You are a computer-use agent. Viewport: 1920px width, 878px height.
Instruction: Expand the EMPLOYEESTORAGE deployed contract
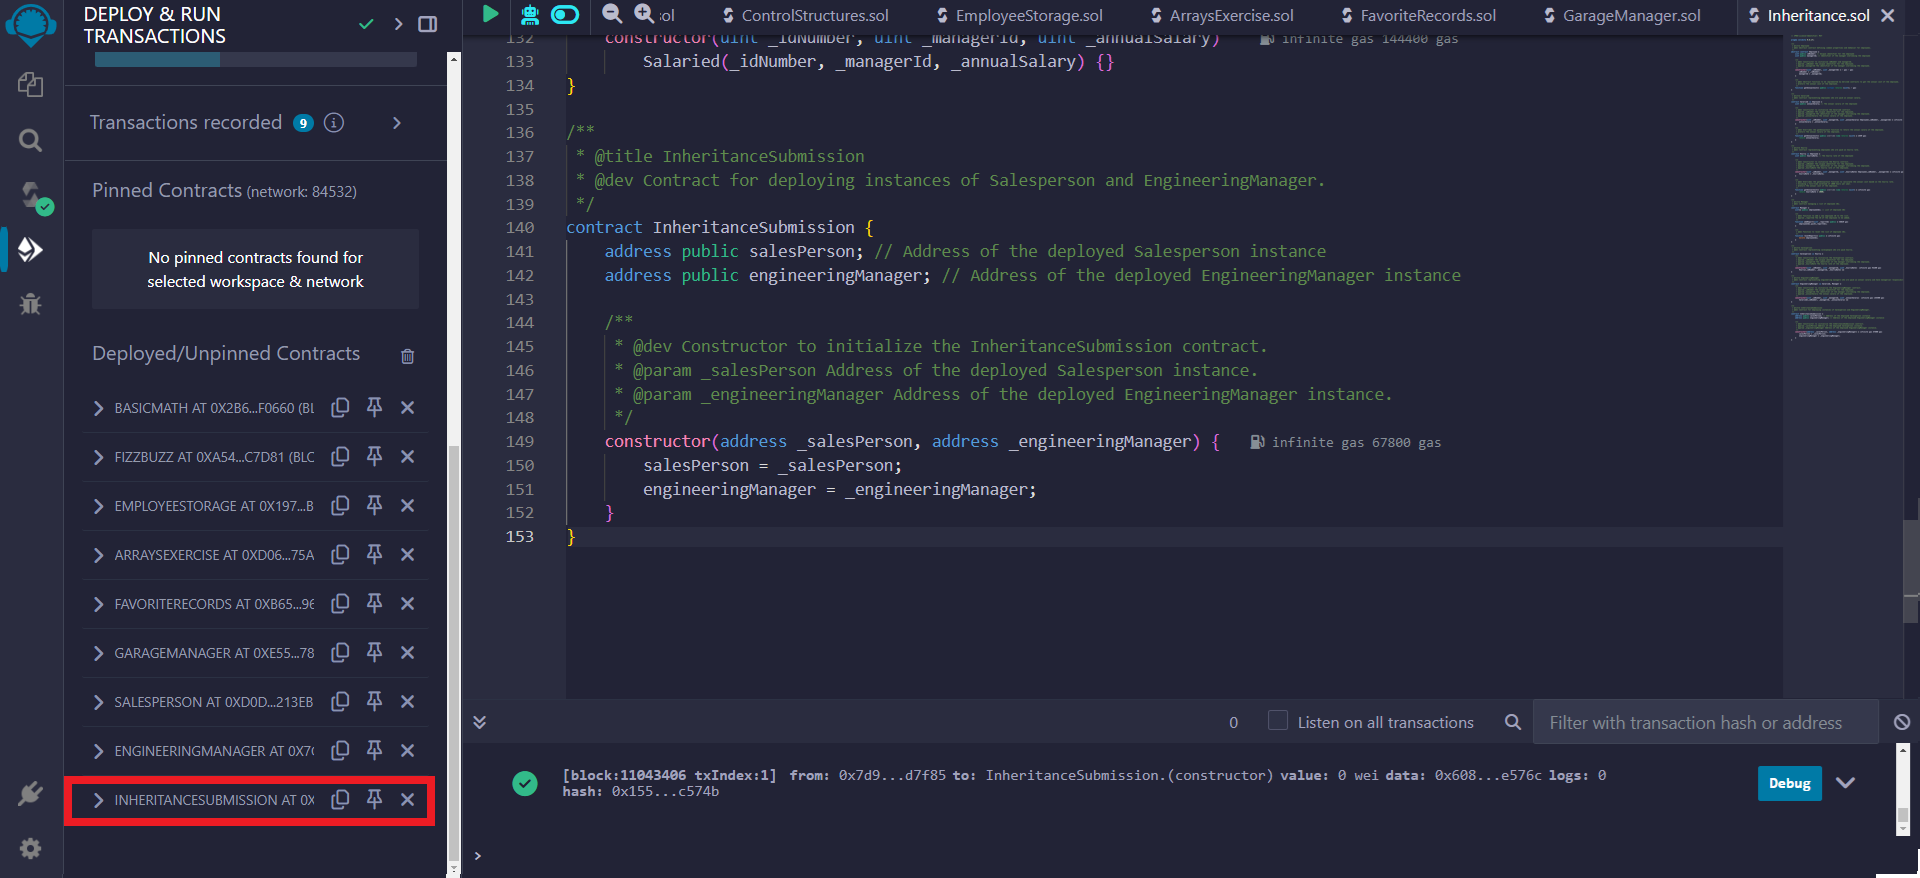(x=98, y=506)
